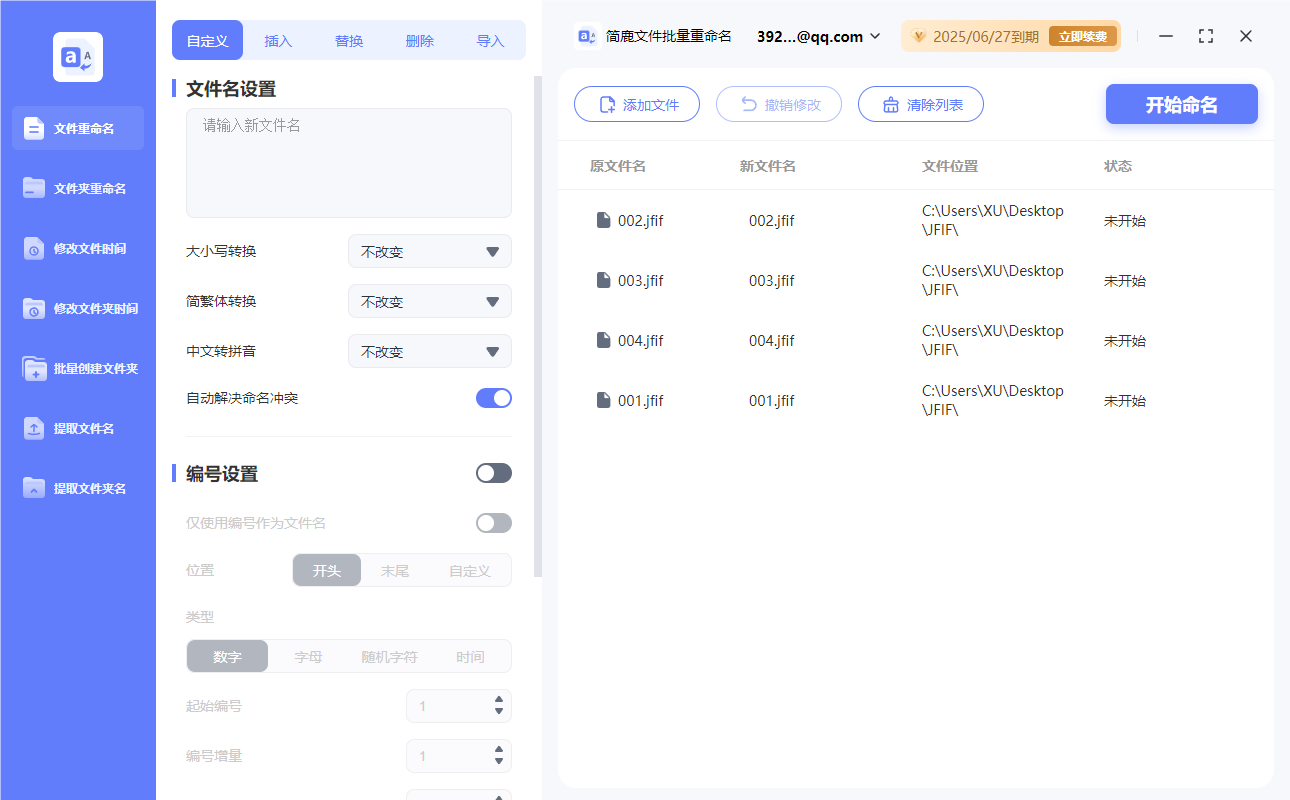Open the 文件重命名 panel in sidebar
Viewport: 1290px width, 800px height.
[x=77, y=128]
